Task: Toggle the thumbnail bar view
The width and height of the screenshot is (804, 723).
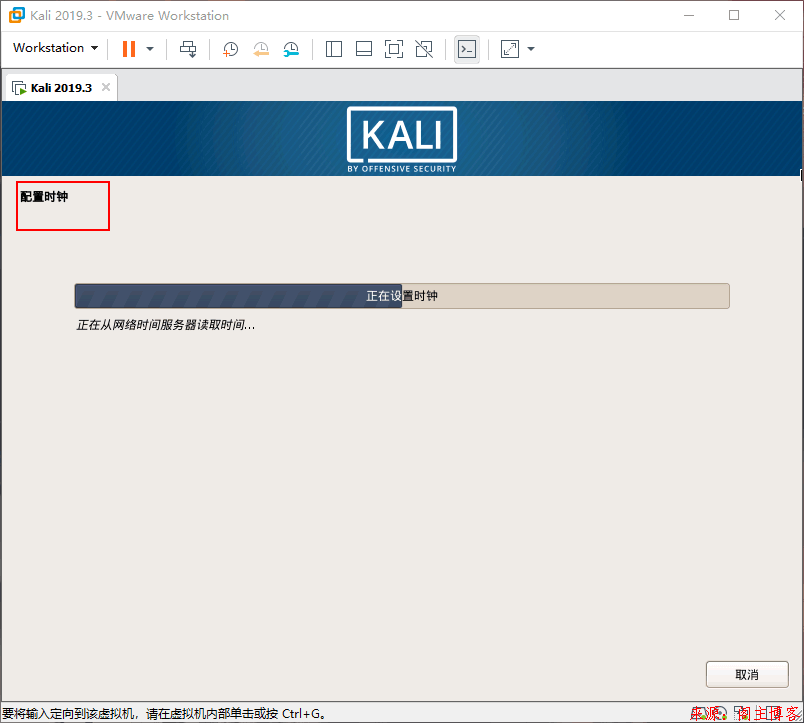Action: 364,49
